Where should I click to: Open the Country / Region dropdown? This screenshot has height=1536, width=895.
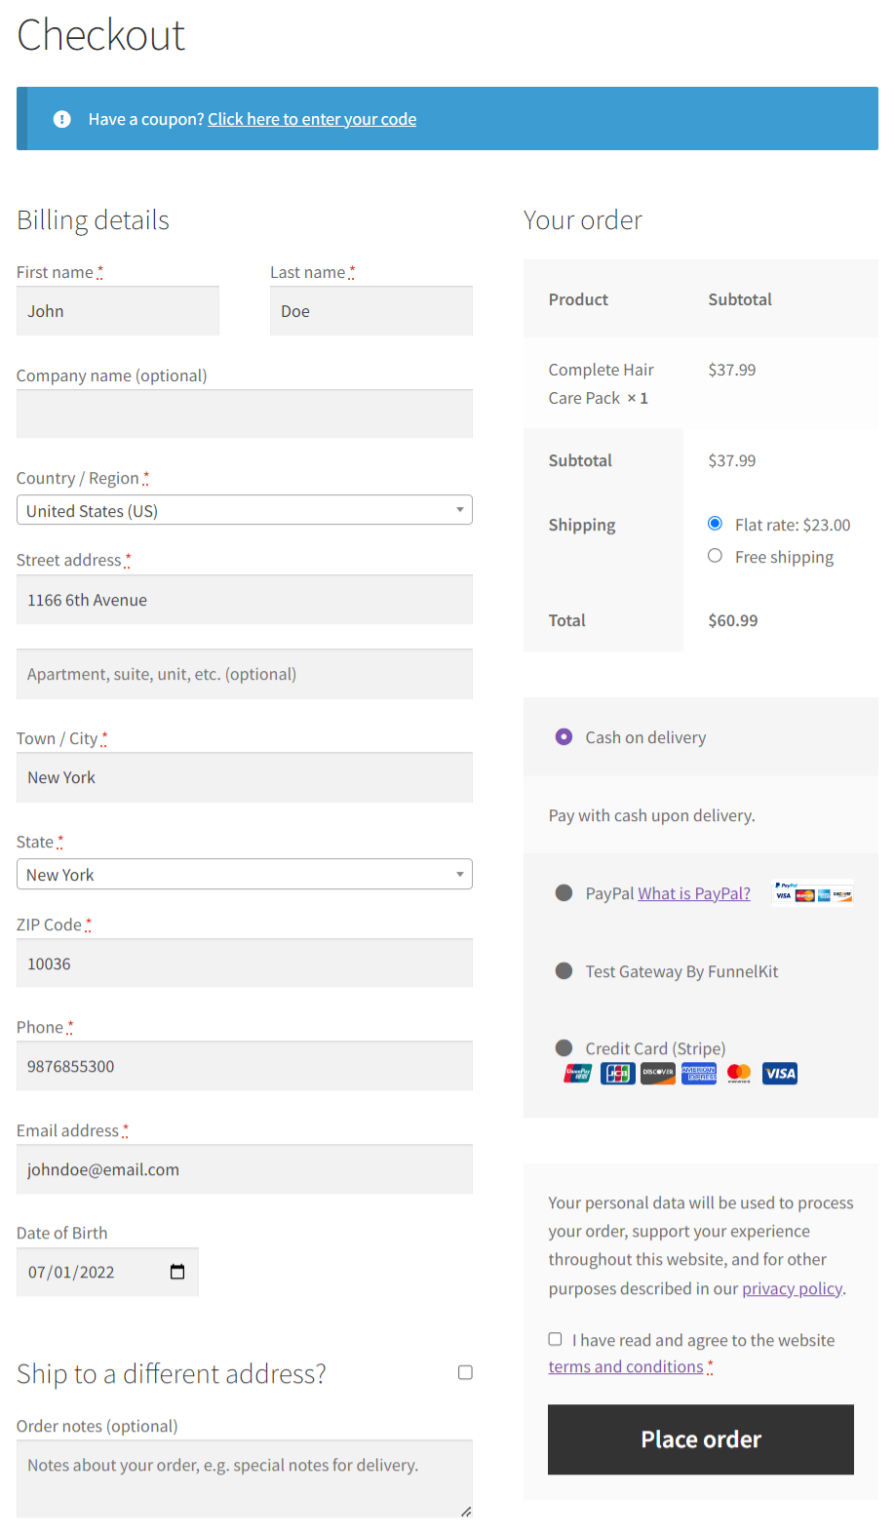tap(244, 510)
